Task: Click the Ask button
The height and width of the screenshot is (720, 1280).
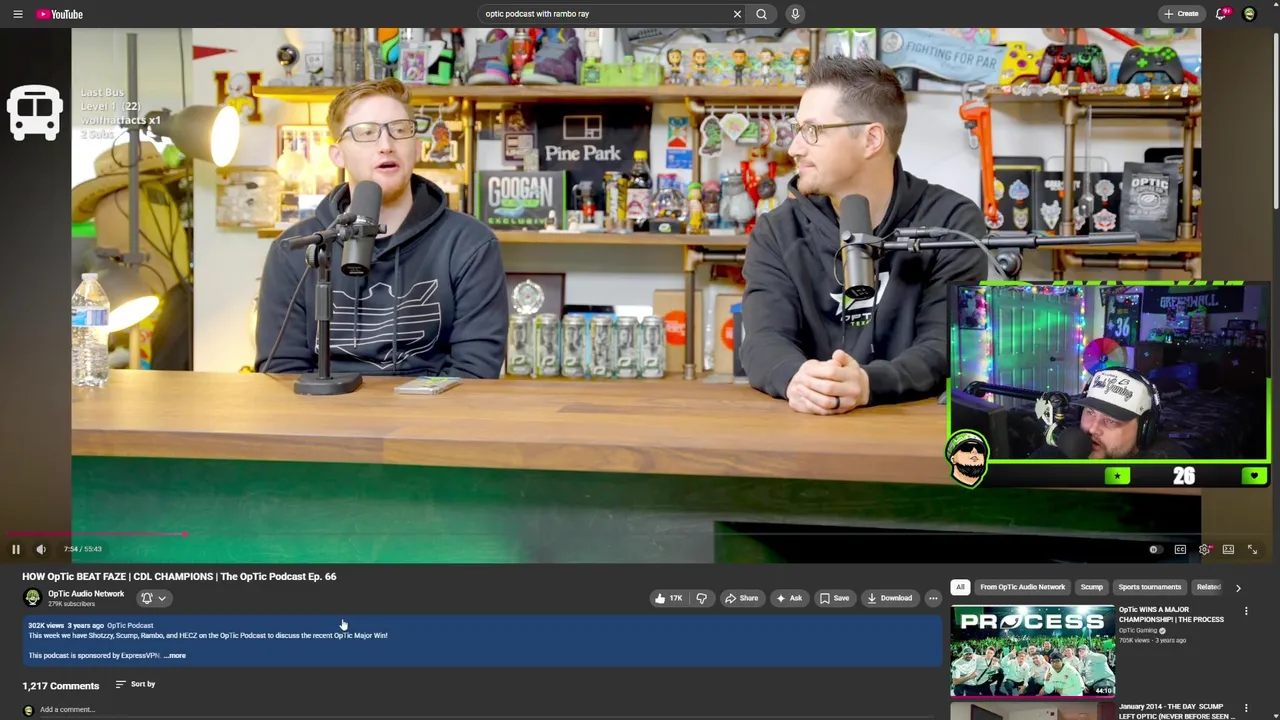Action: [788, 598]
